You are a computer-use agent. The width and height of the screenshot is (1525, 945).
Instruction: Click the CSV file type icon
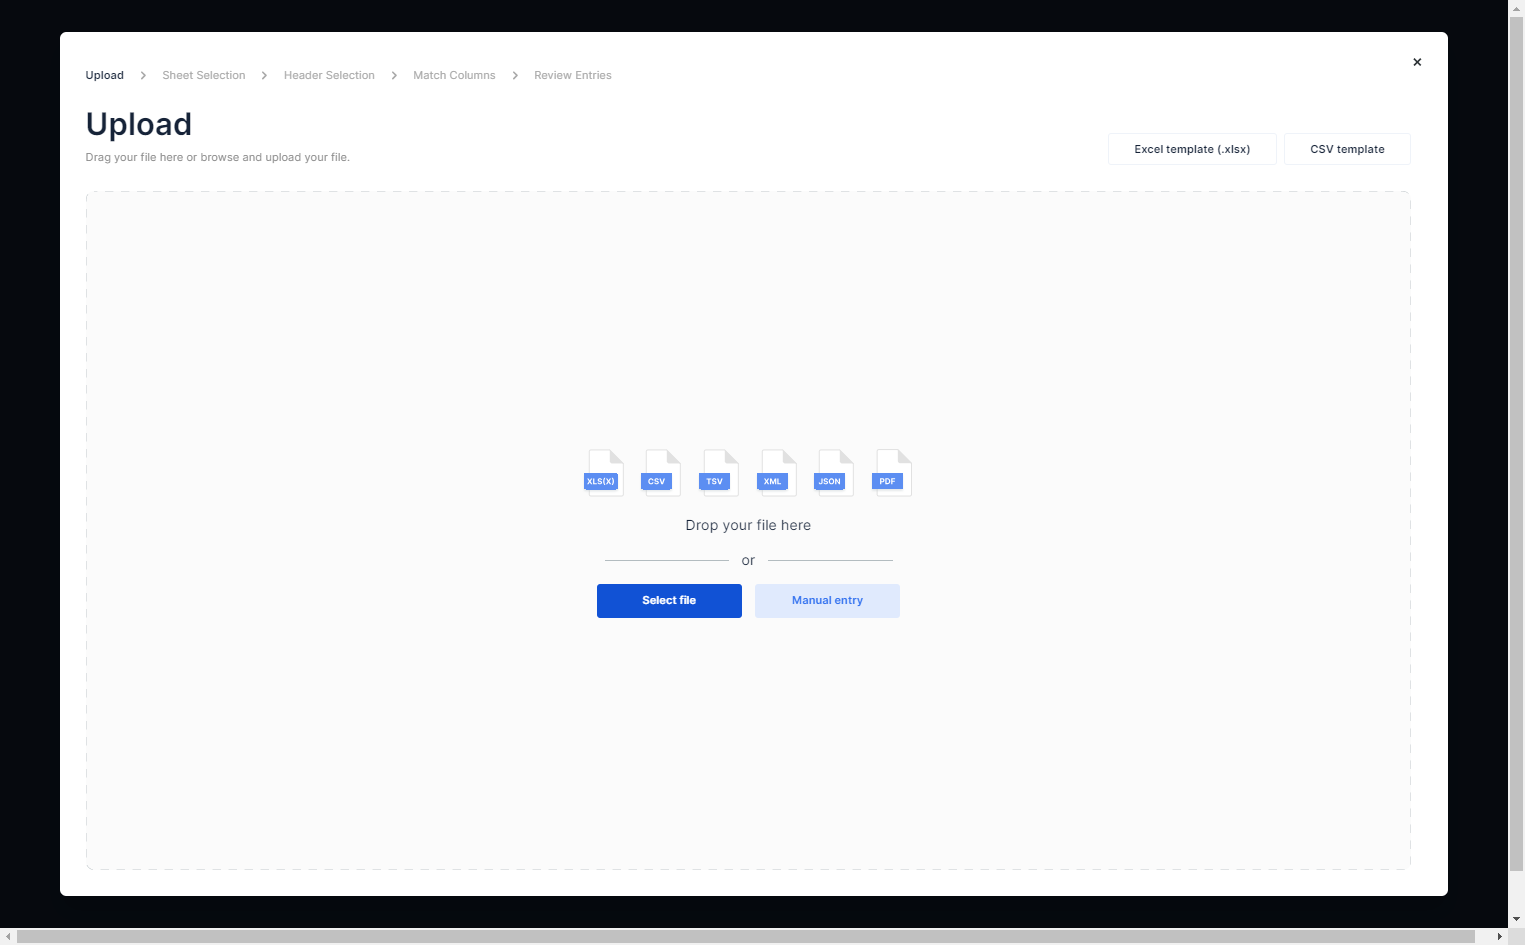coord(661,473)
